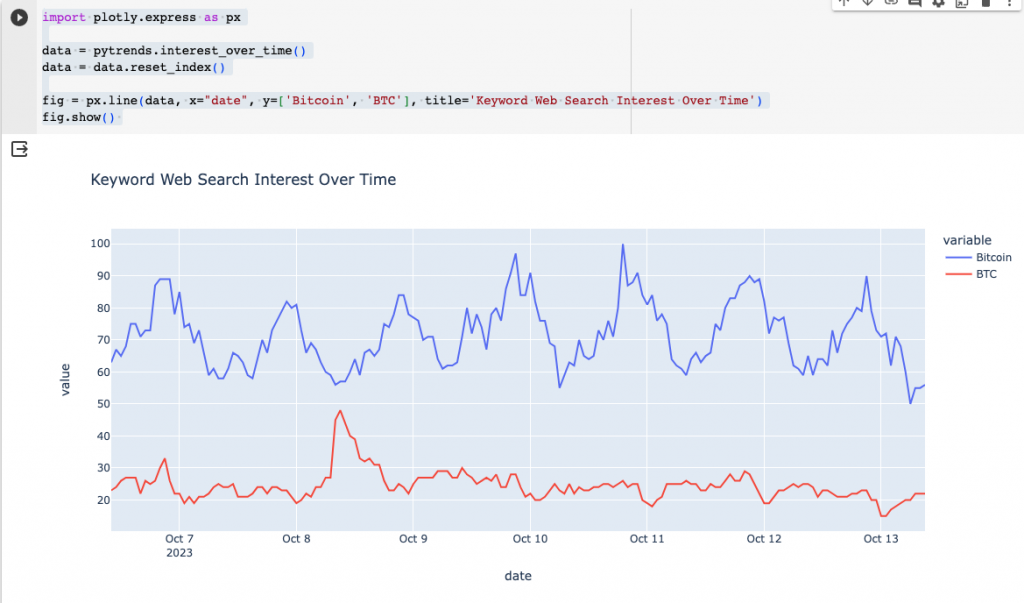The height and width of the screenshot is (603, 1024).
Task: Delete the cell with the trash icon
Action: (985, 3)
